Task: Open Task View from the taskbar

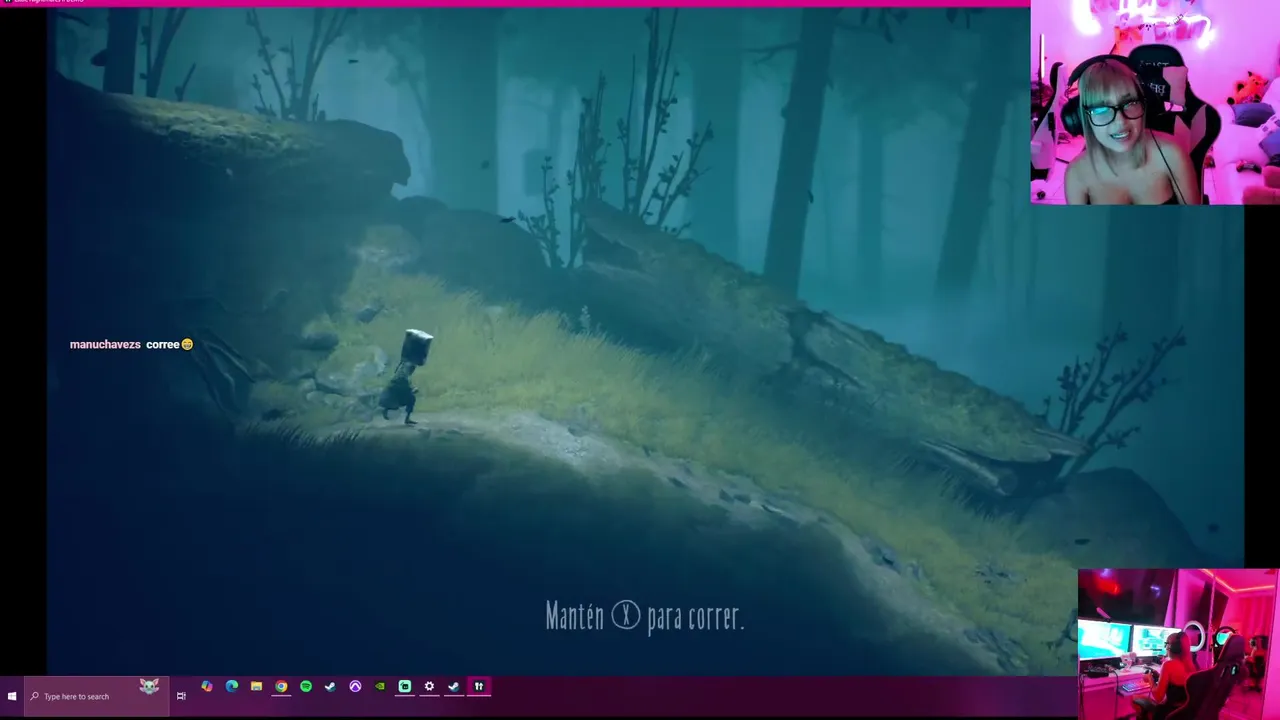Action: 181,696
